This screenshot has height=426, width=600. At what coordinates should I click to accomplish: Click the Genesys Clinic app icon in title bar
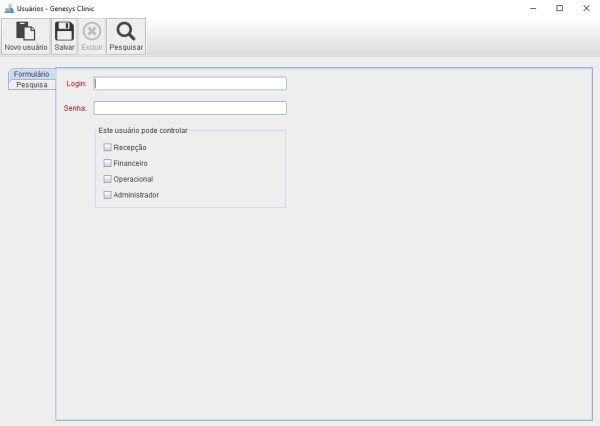[9, 8]
